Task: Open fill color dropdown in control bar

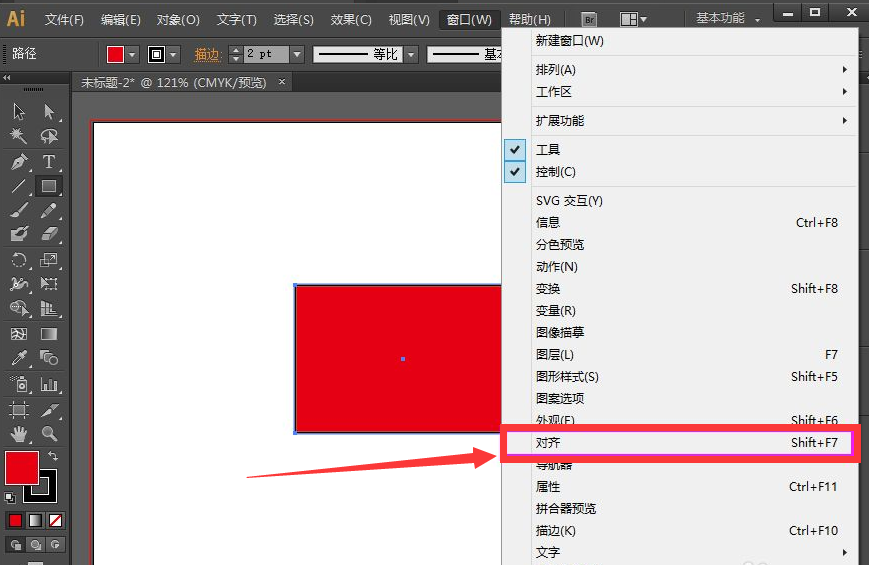Action: tap(132, 54)
